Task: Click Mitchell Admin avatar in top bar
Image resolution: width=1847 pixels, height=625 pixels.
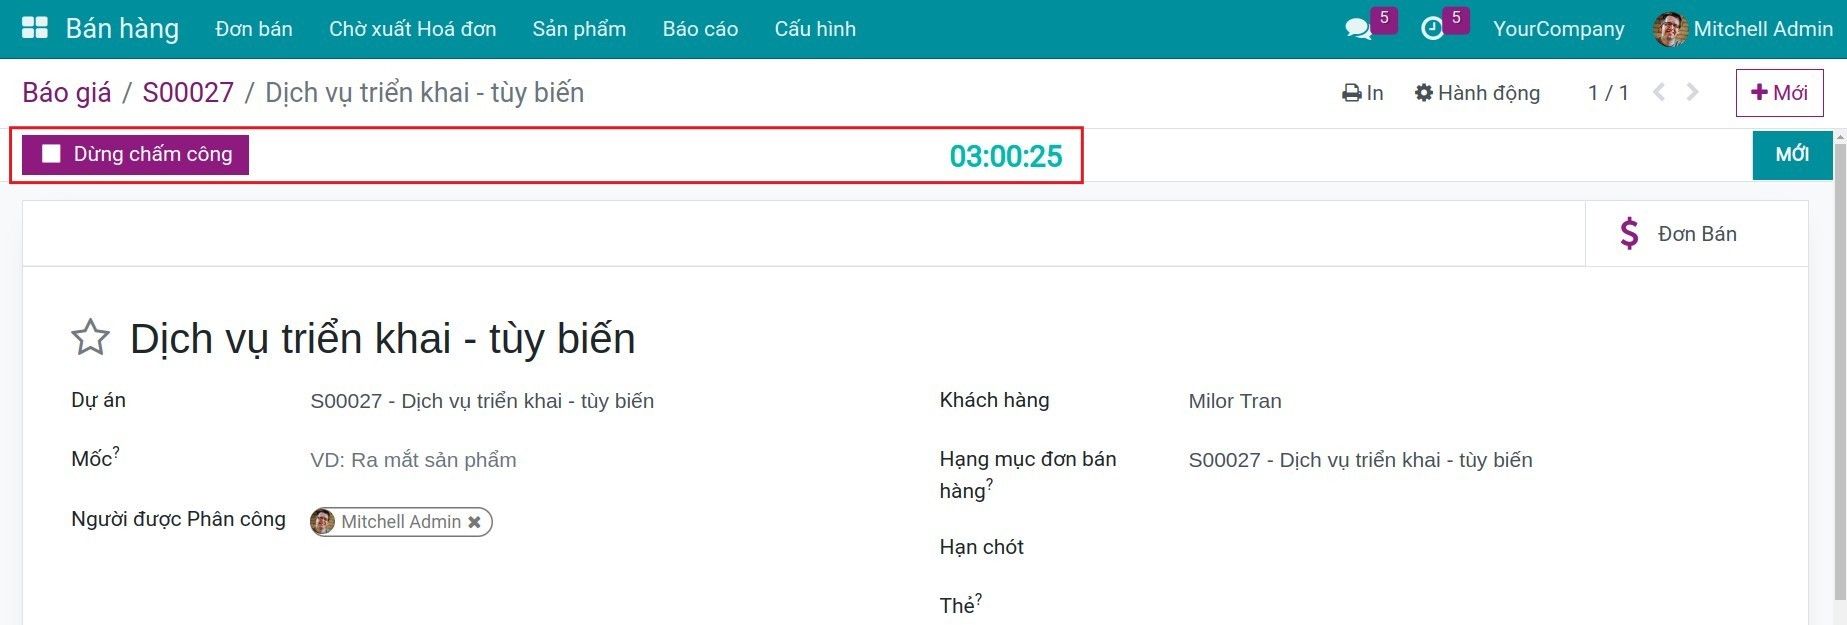Action: tap(1670, 29)
